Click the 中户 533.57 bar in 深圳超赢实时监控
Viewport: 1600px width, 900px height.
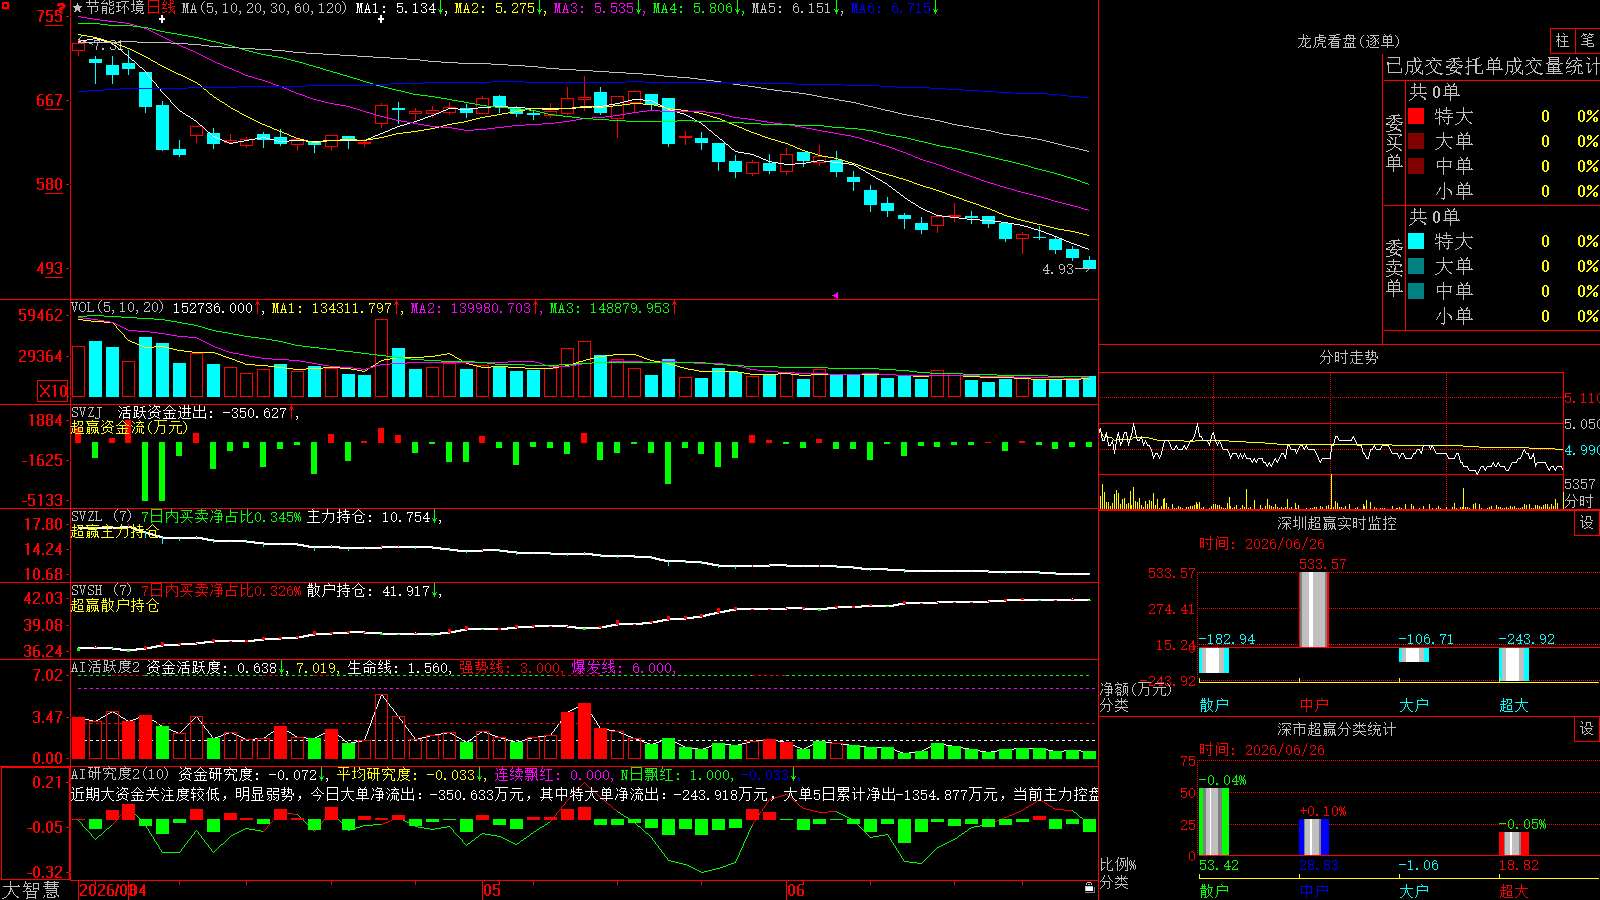click(x=1314, y=610)
